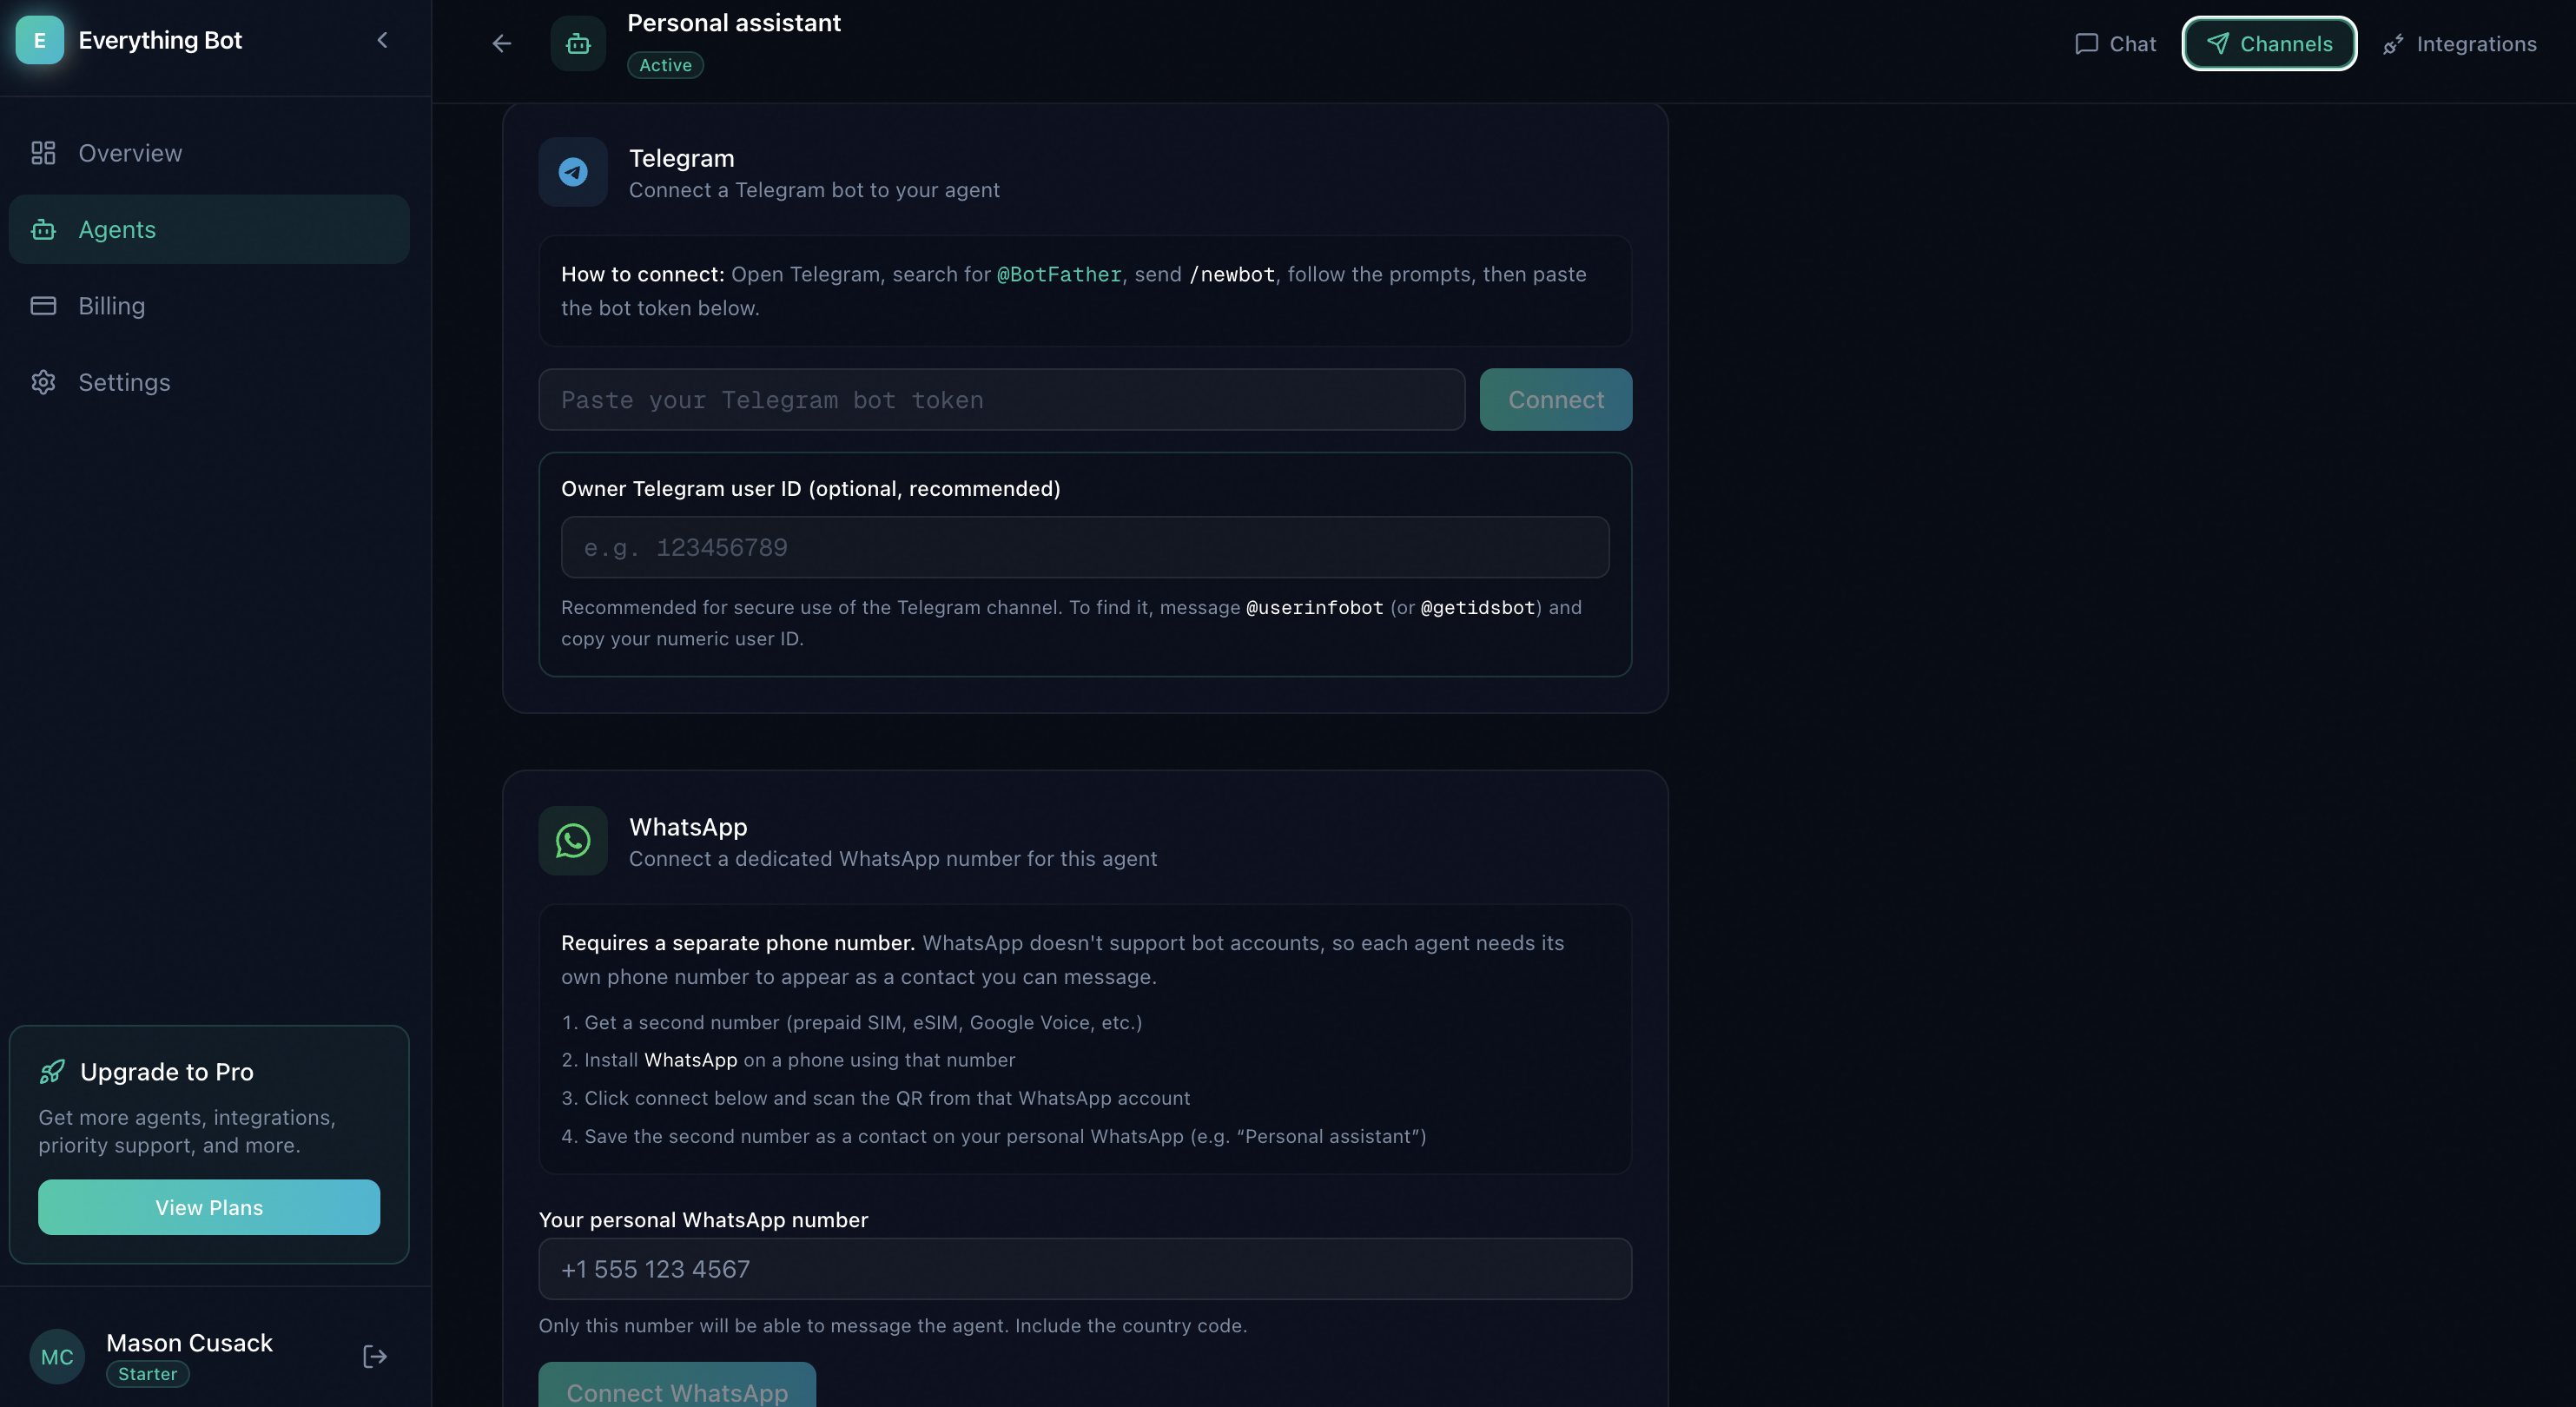Open the @BotFather link
Viewport: 2576px width, 1407px height.
tap(1059, 274)
